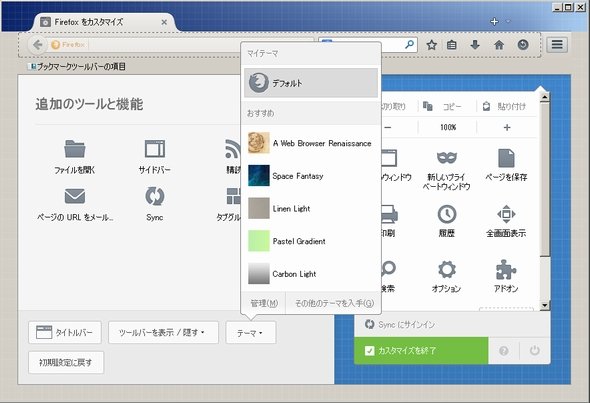This screenshot has height=403, width=590.
Task: Click the 100% zoom reset button
Action: [x=448, y=128]
